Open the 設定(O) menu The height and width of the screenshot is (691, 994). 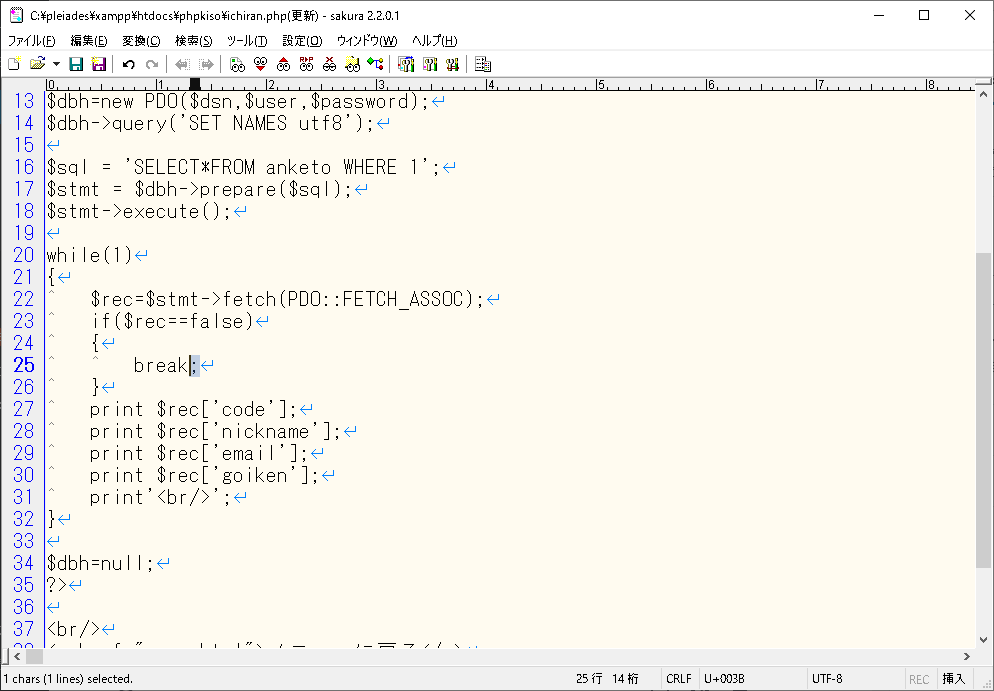point(302,41)
